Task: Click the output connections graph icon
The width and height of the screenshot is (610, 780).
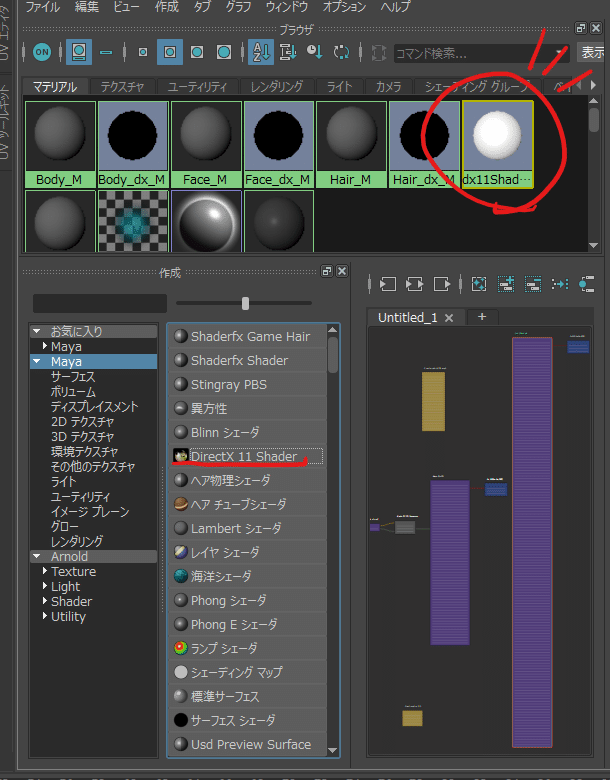Action: (441, 284)
